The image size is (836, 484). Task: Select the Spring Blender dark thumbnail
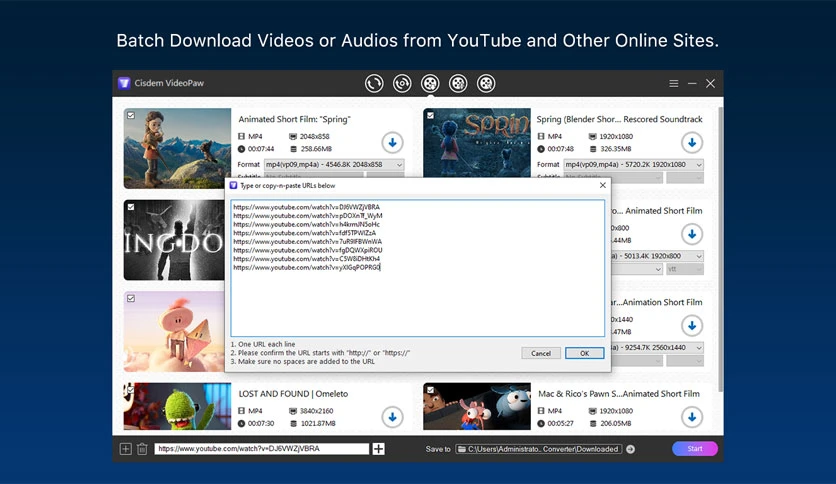(x=477, y=143)
